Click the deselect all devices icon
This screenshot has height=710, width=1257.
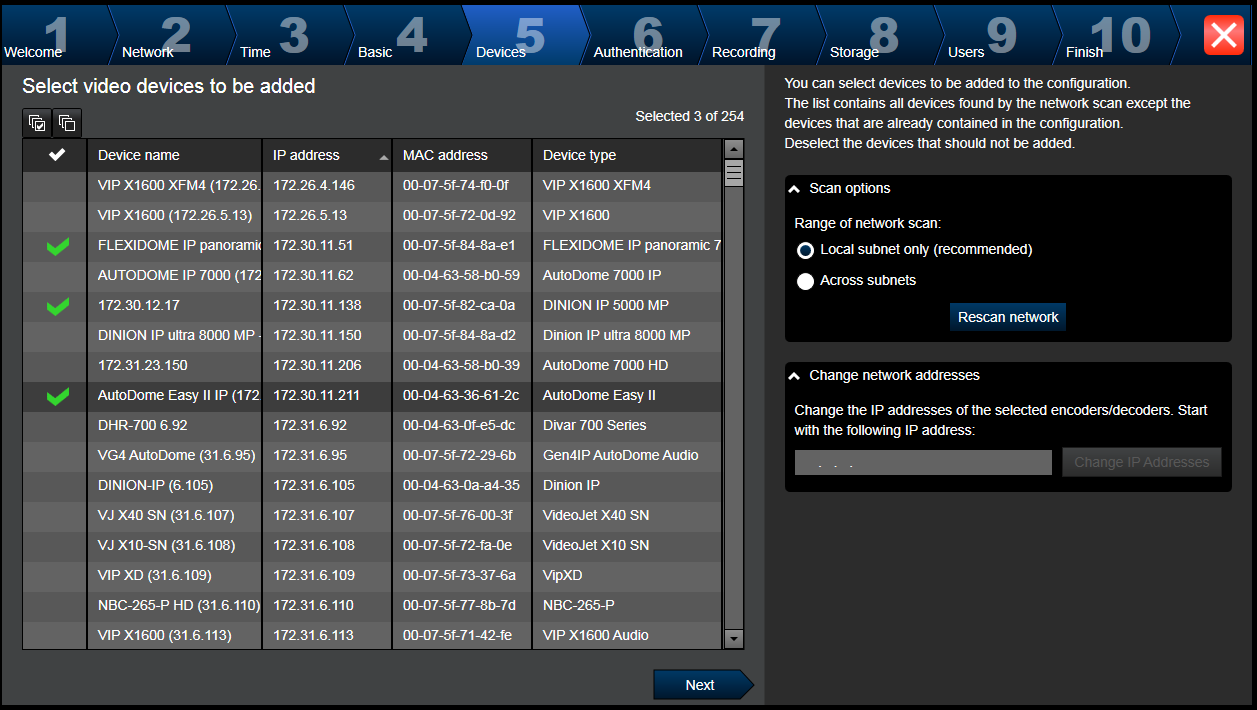click(x=67, y=123)
